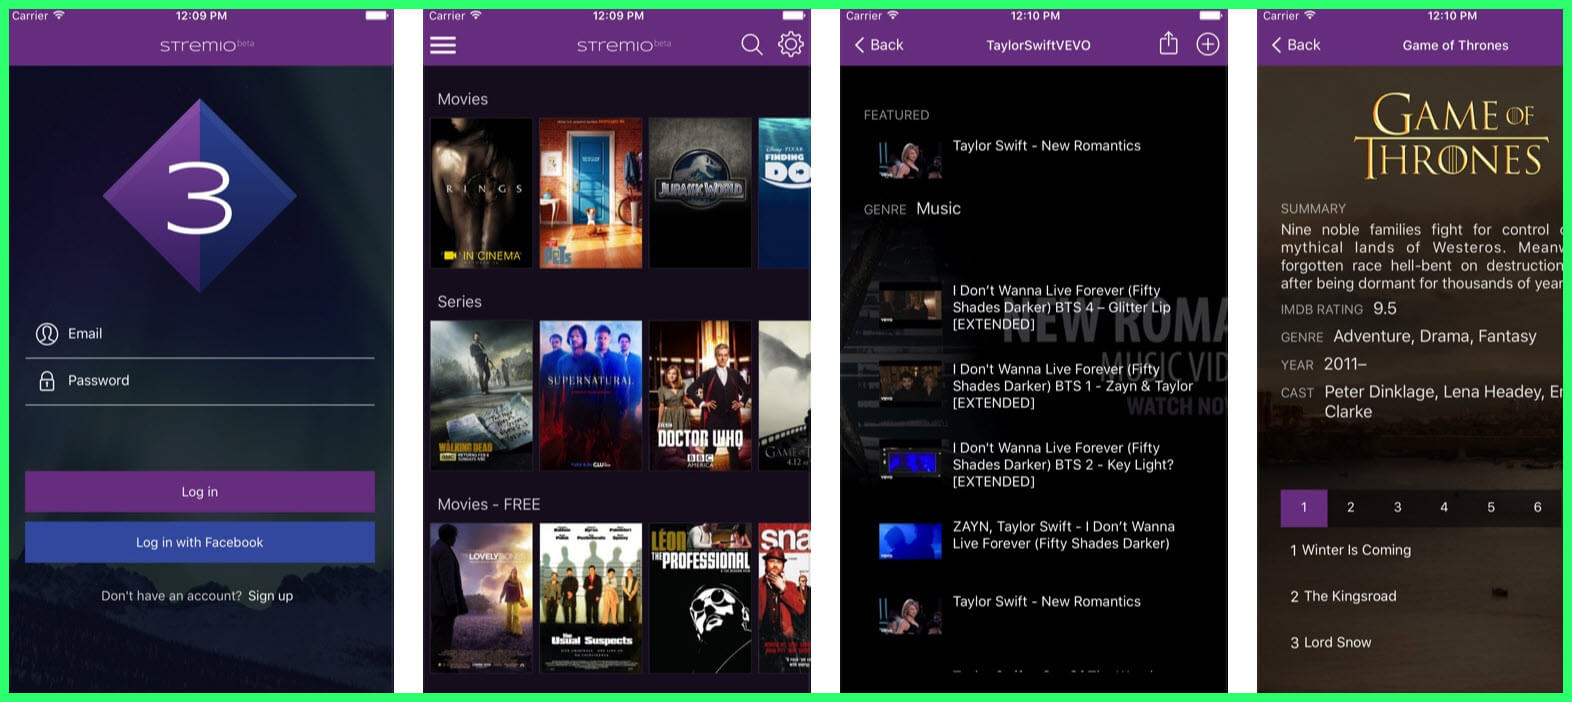The image size is (1572, 702).
Task: Click the user icon beside Email
Action: point(47,334)
